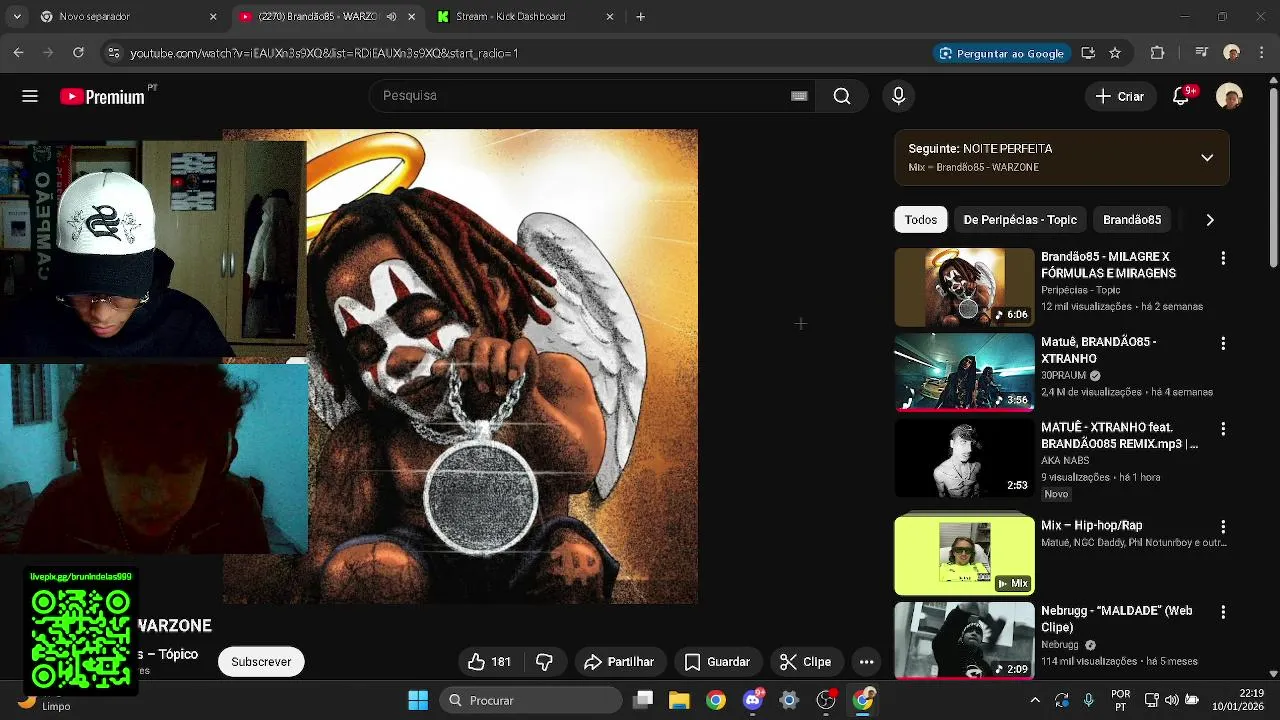Show hidden system tray icons

point(1035,700)
